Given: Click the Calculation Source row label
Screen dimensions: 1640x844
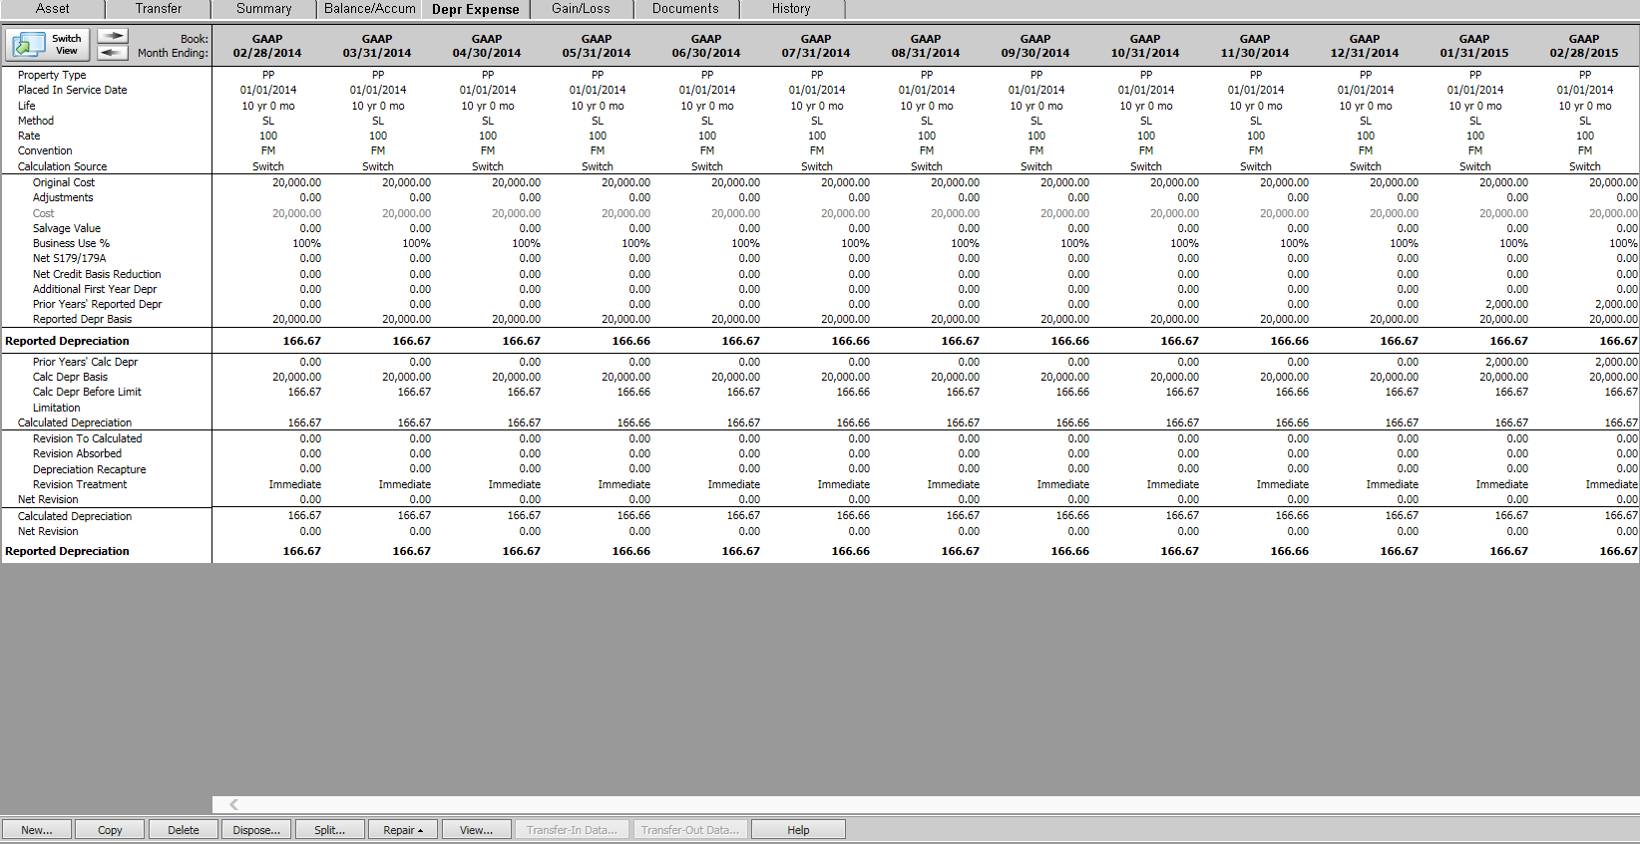Looking at the screenshot, I should pos(62,167).
